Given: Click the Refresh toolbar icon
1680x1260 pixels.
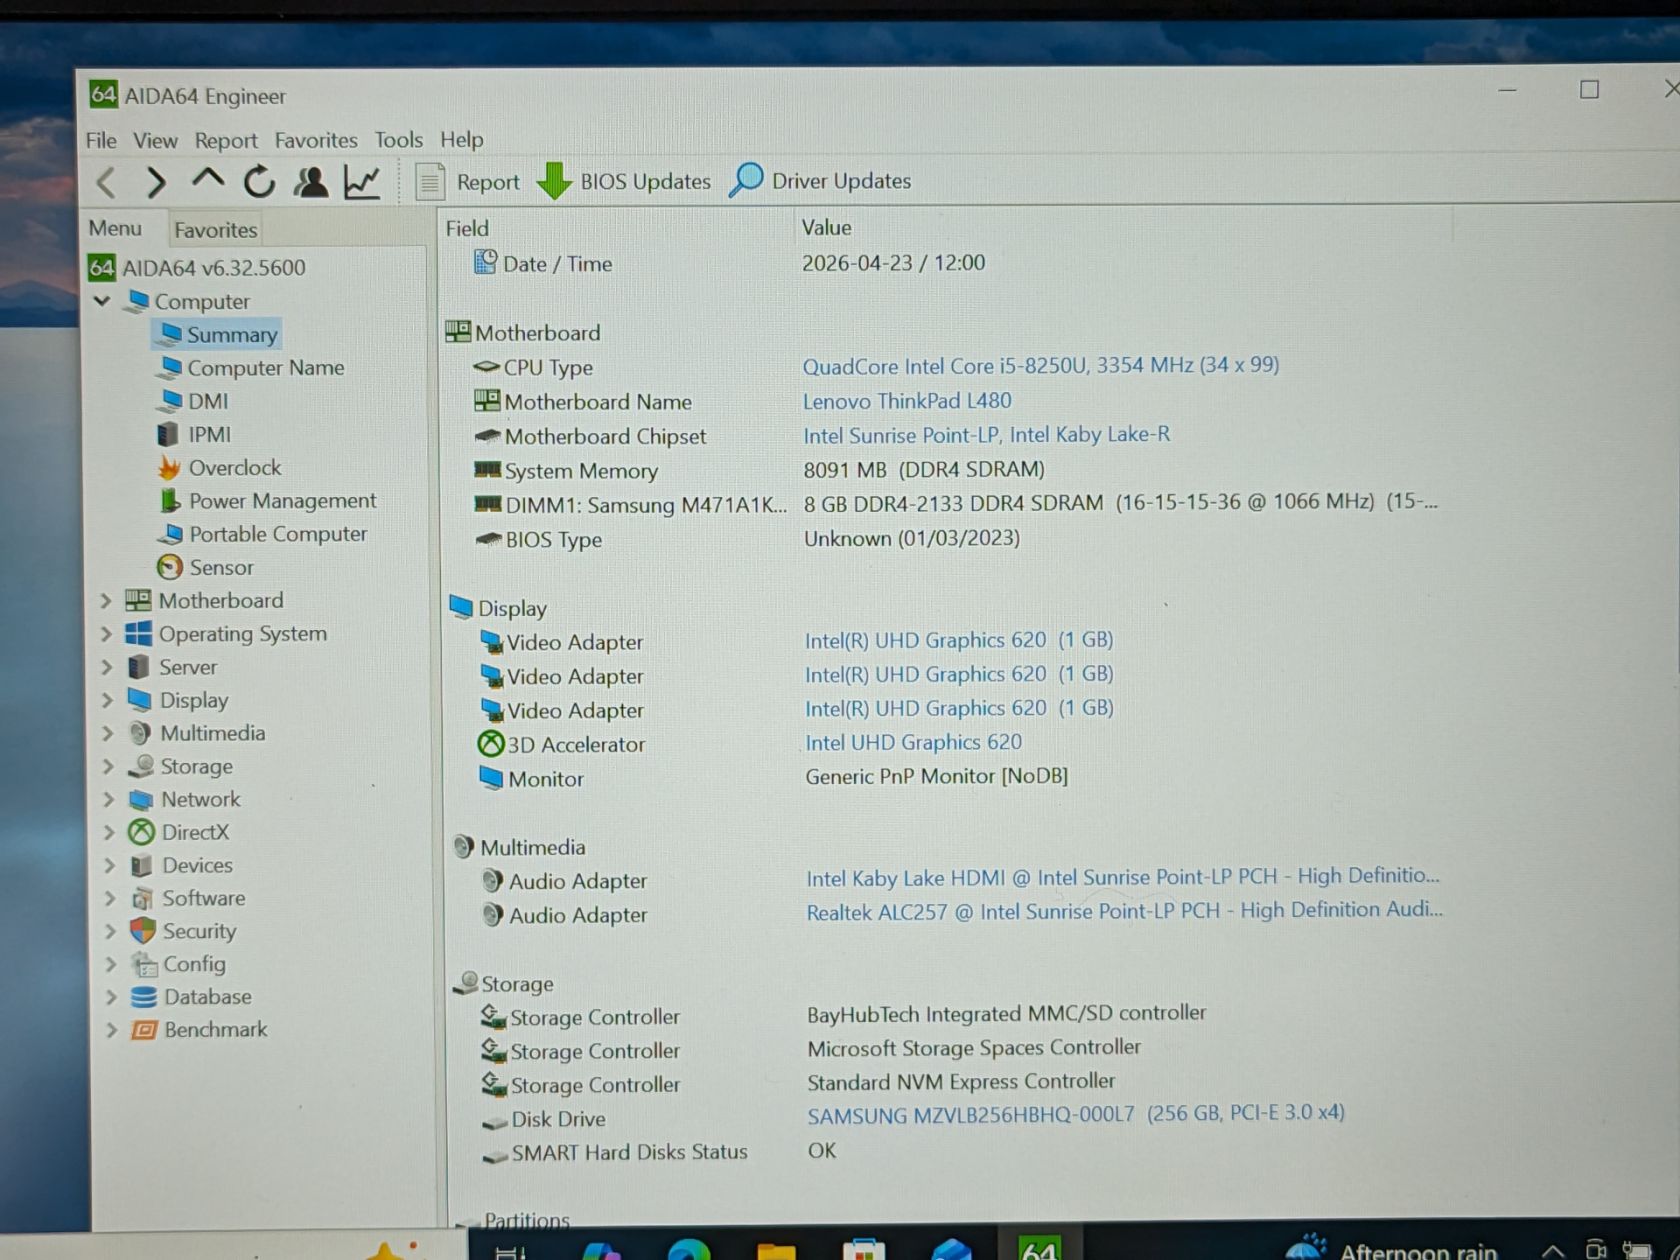Looking at the screenshot, I should 259,181.
